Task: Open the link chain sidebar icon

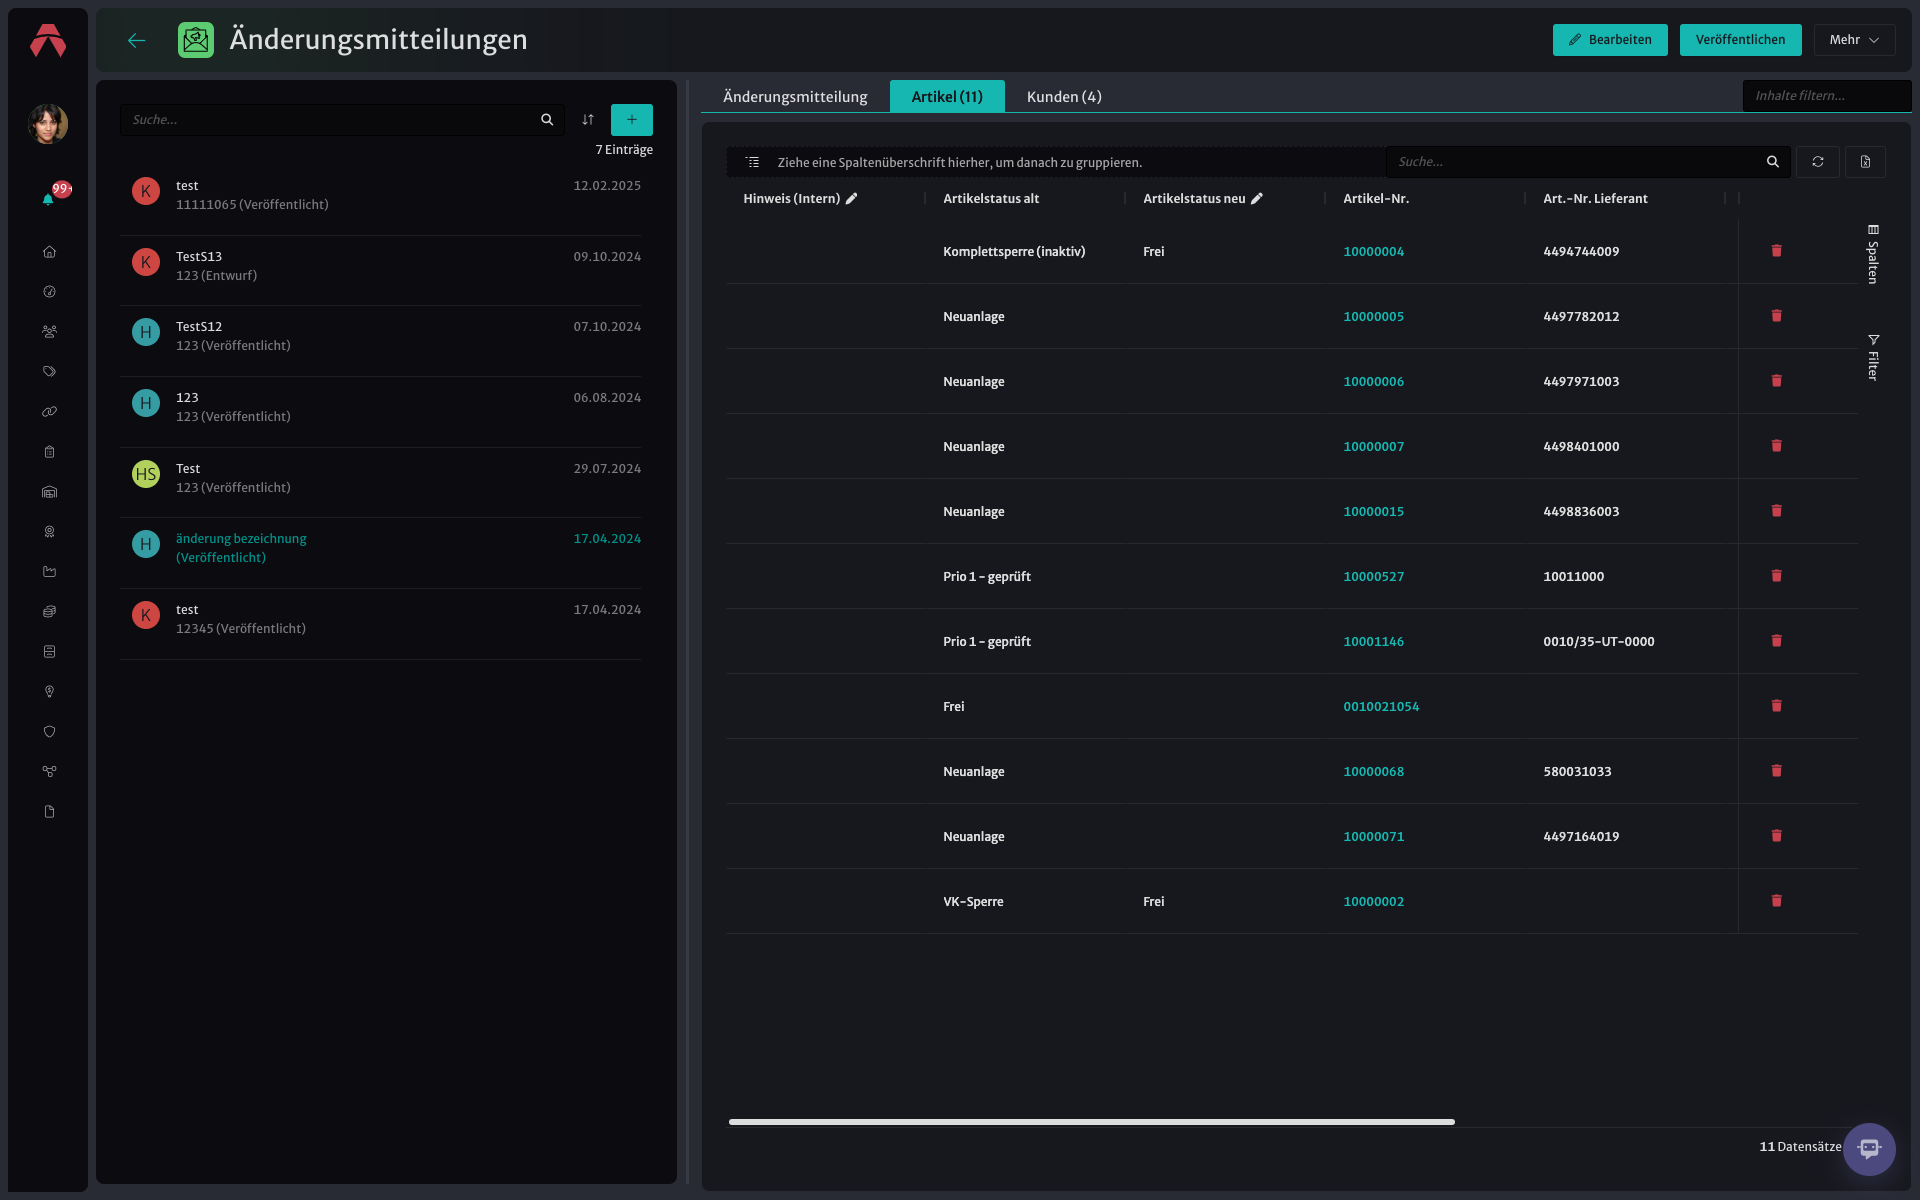Action: (49, 412)
